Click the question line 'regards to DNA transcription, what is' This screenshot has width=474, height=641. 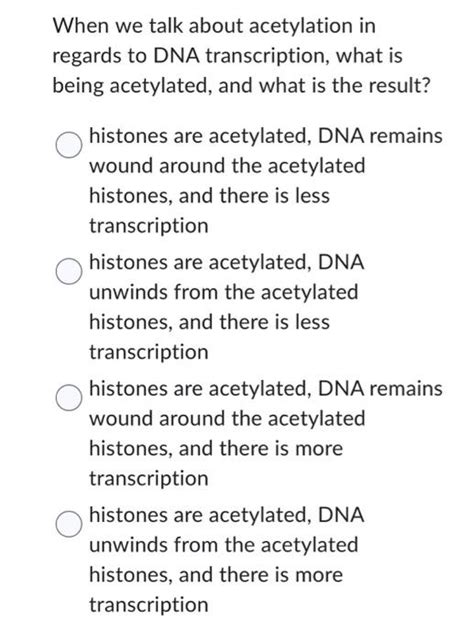point(227,56)
